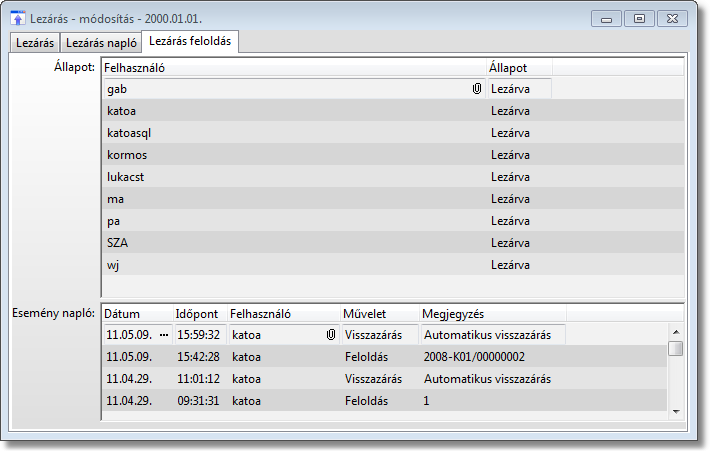
Task: Maximize the Lezárás window
Action: (x=639, y=19)
